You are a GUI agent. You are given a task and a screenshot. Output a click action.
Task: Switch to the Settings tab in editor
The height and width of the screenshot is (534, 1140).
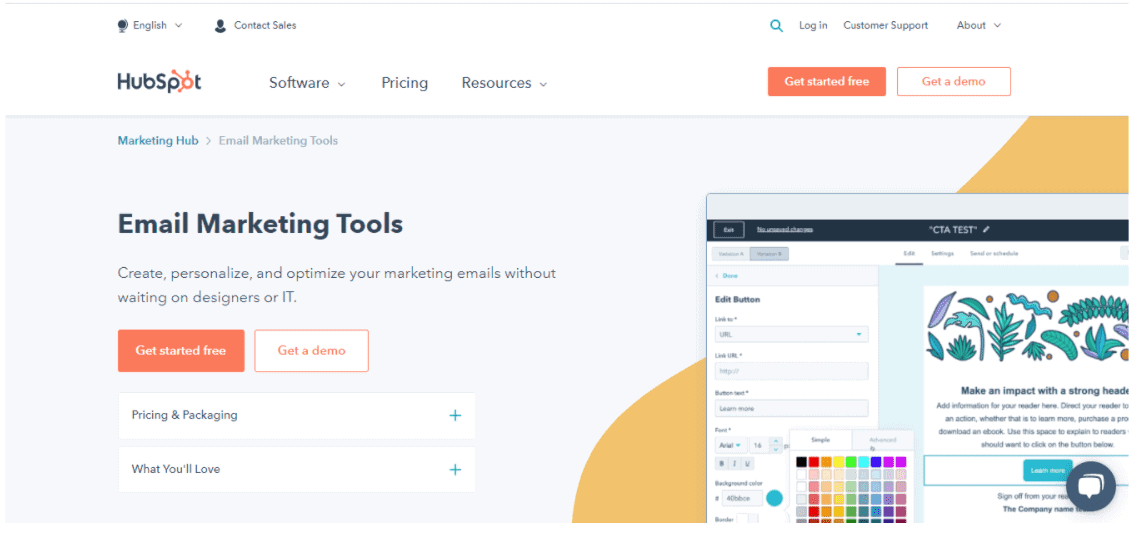tap(942, 254)
